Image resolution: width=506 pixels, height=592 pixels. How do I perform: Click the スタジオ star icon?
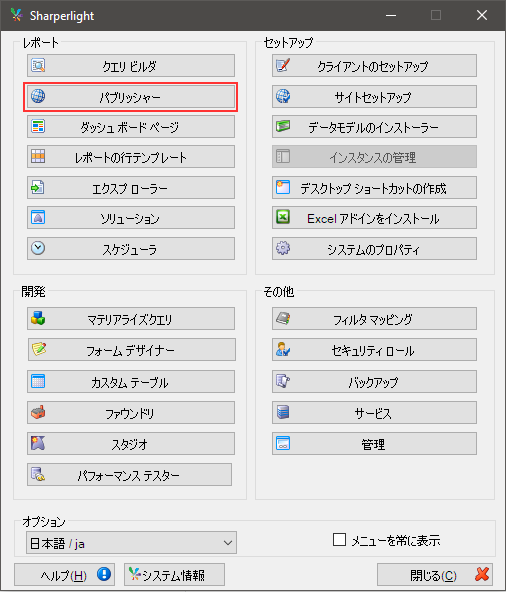click(38, 443)
